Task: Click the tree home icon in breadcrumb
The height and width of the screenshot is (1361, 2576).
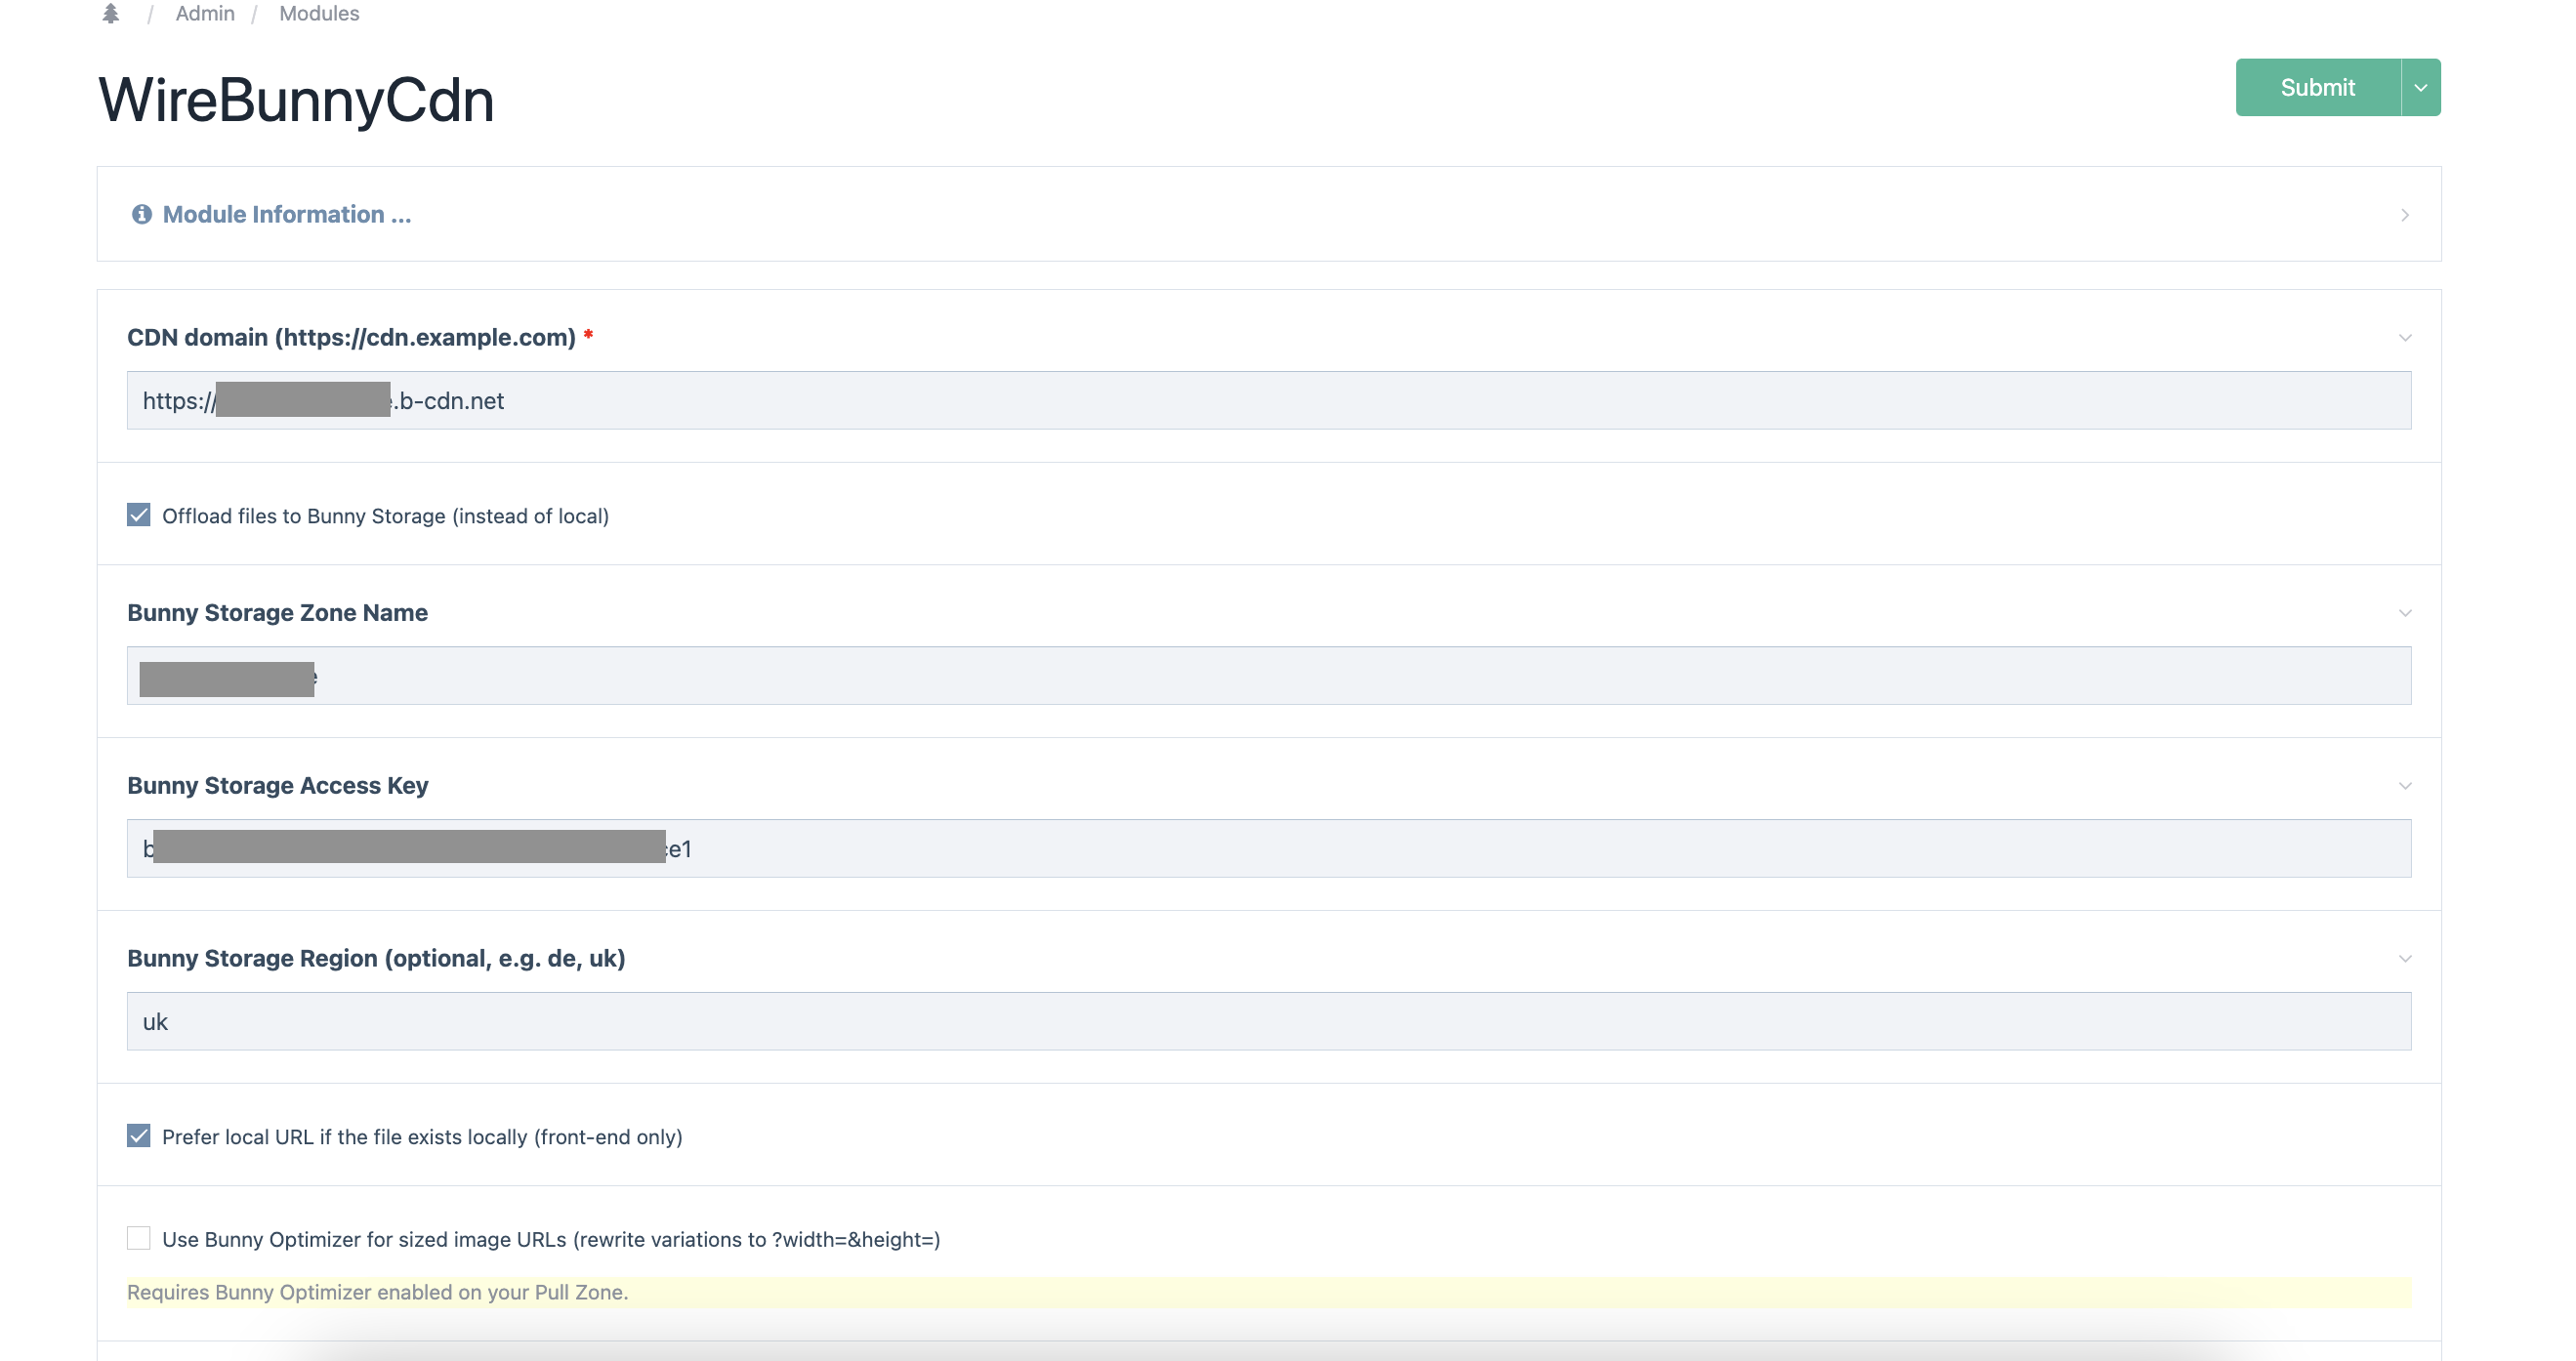Action: (111, 13)
